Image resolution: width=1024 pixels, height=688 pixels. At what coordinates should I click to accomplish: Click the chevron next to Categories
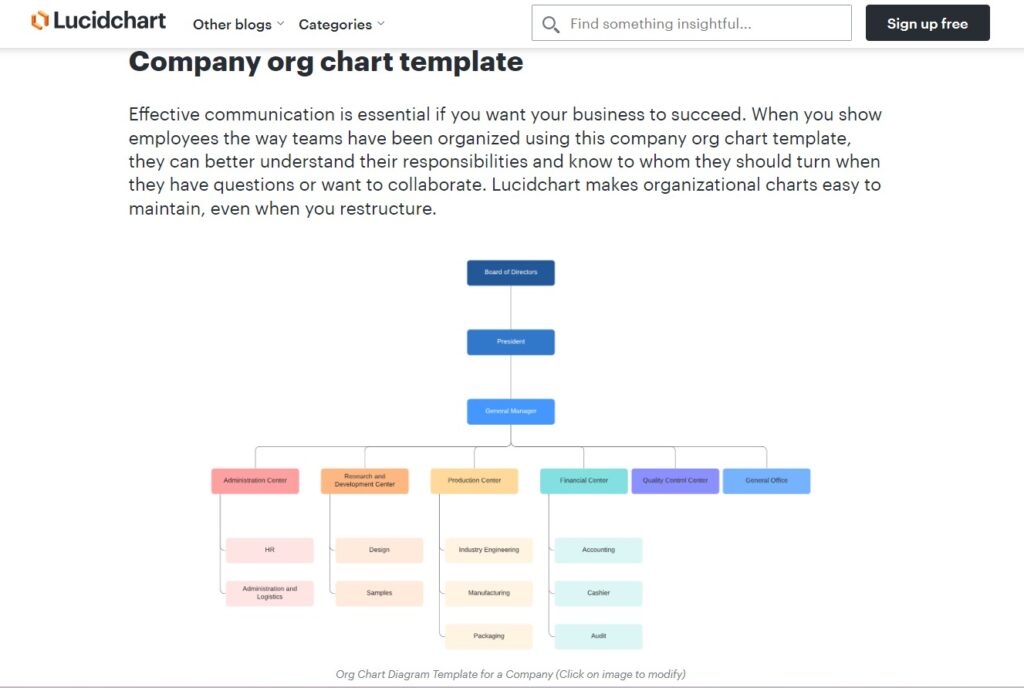[x=381, y=23]
